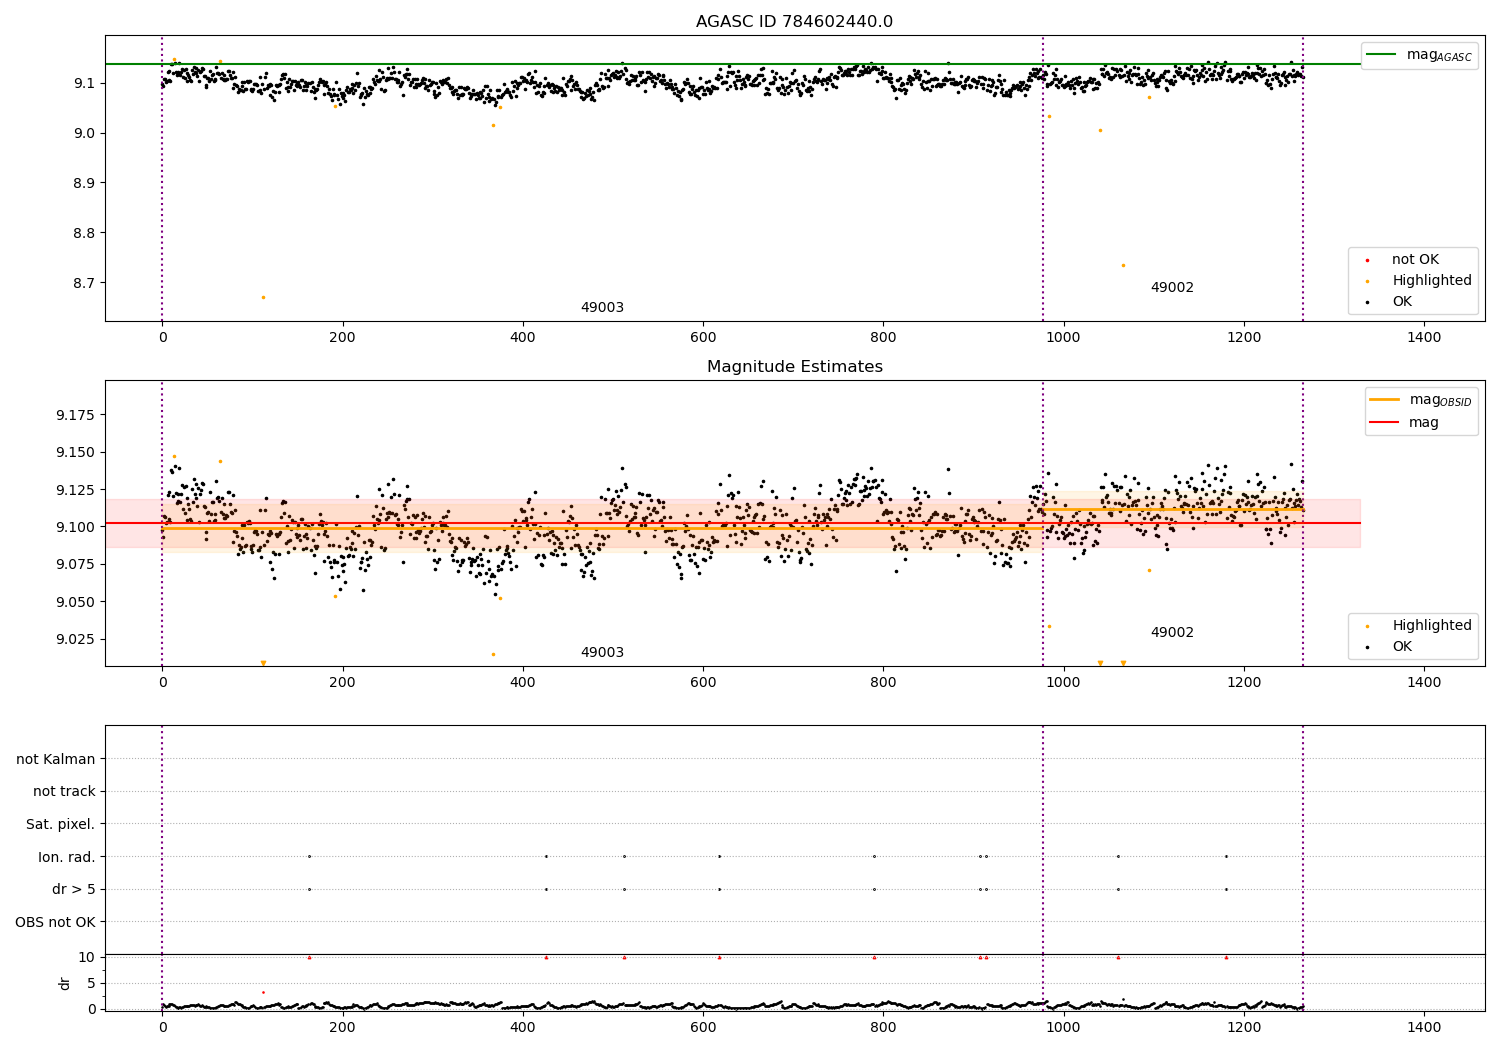Image resolution: width=1500 pixels, height=1050 pixels.
Task: Click the 9.175 y-axis tick label
Action: (x=76, y=415)
